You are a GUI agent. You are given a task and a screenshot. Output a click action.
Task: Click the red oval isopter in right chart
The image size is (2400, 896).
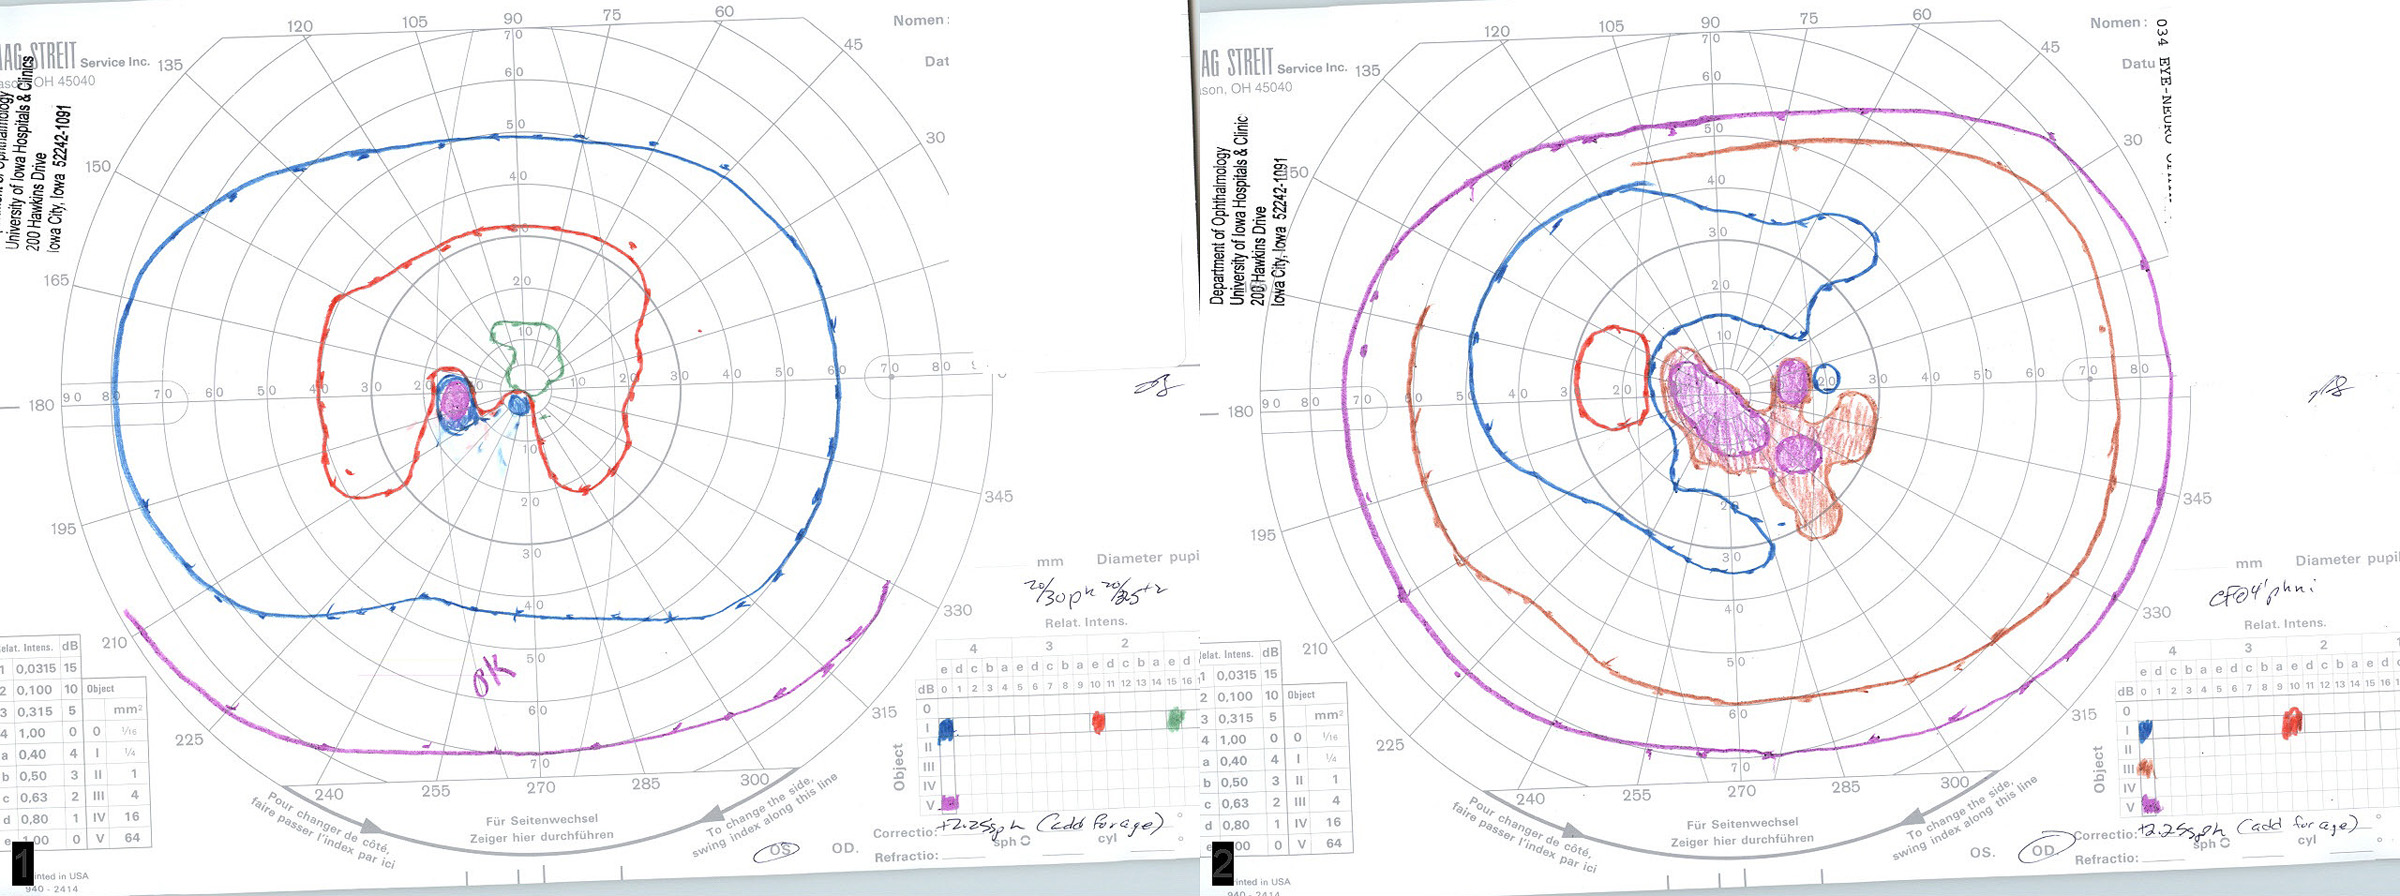[1611, 377]
